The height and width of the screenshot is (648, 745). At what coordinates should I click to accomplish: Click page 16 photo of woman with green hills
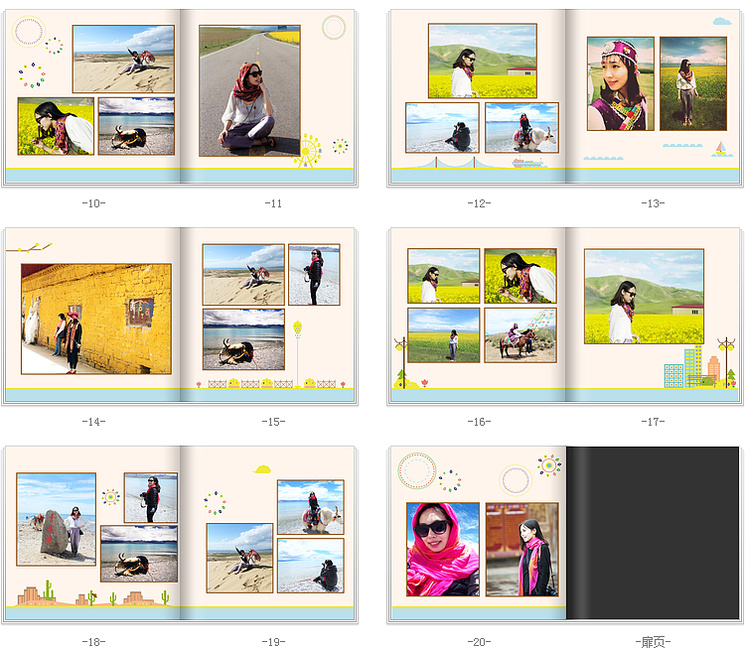443,276
